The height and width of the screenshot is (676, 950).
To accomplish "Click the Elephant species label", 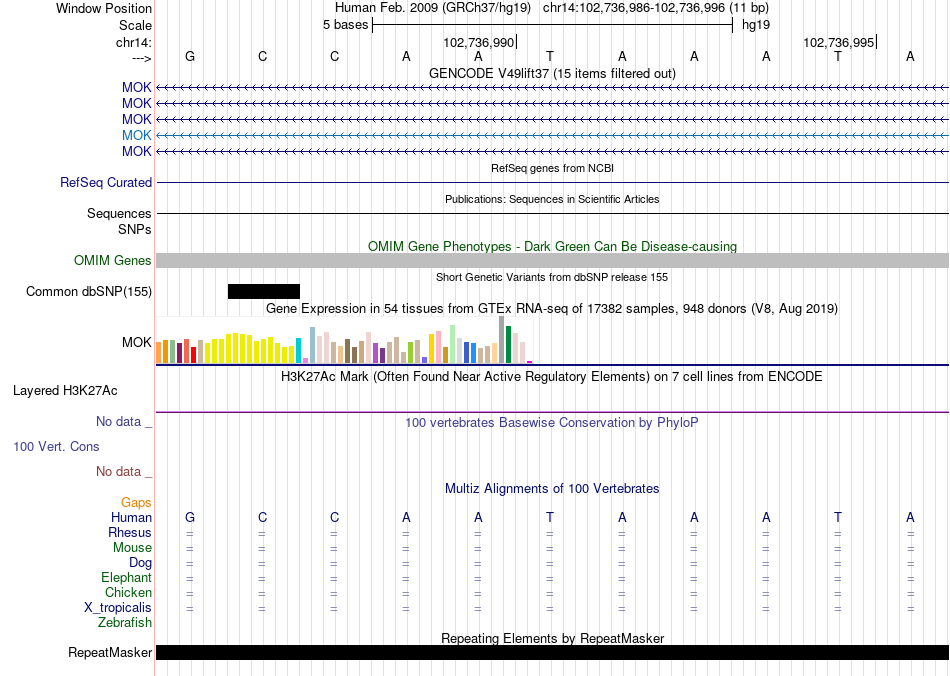I will pos(127,577).
